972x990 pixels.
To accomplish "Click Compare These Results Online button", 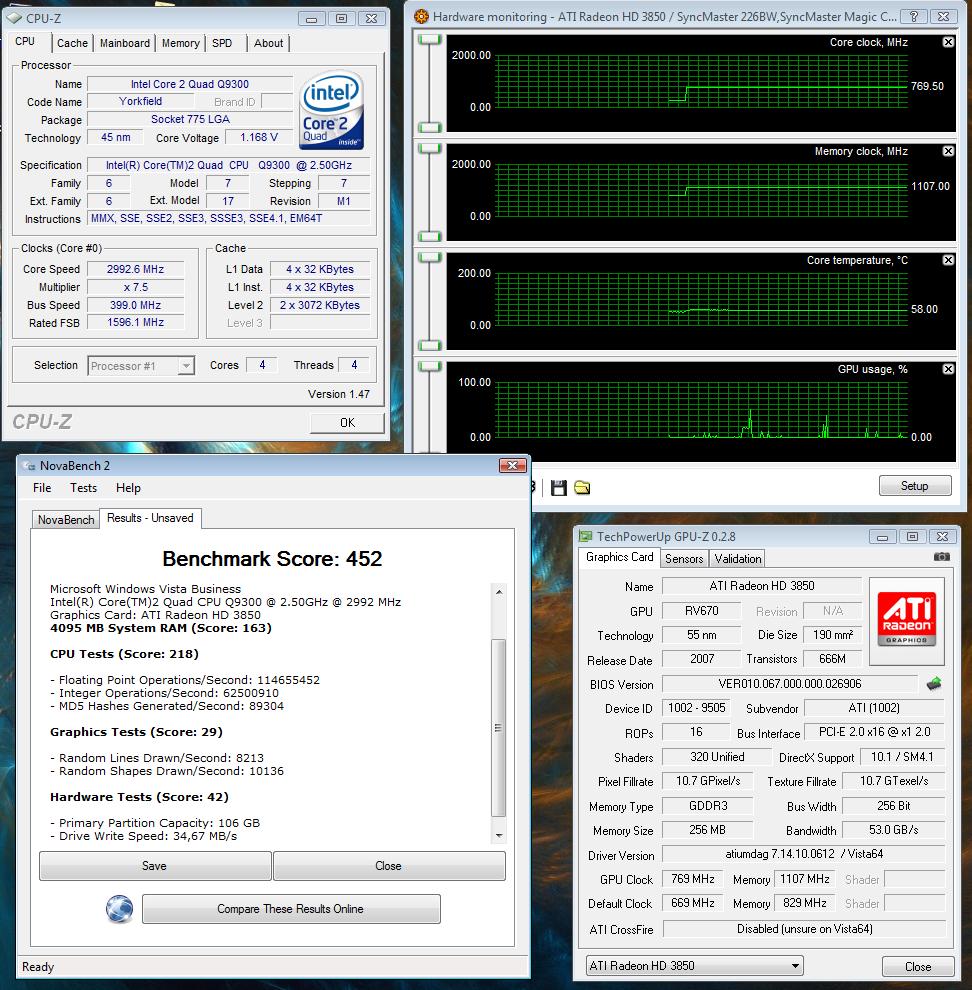I will coord(290,909).
